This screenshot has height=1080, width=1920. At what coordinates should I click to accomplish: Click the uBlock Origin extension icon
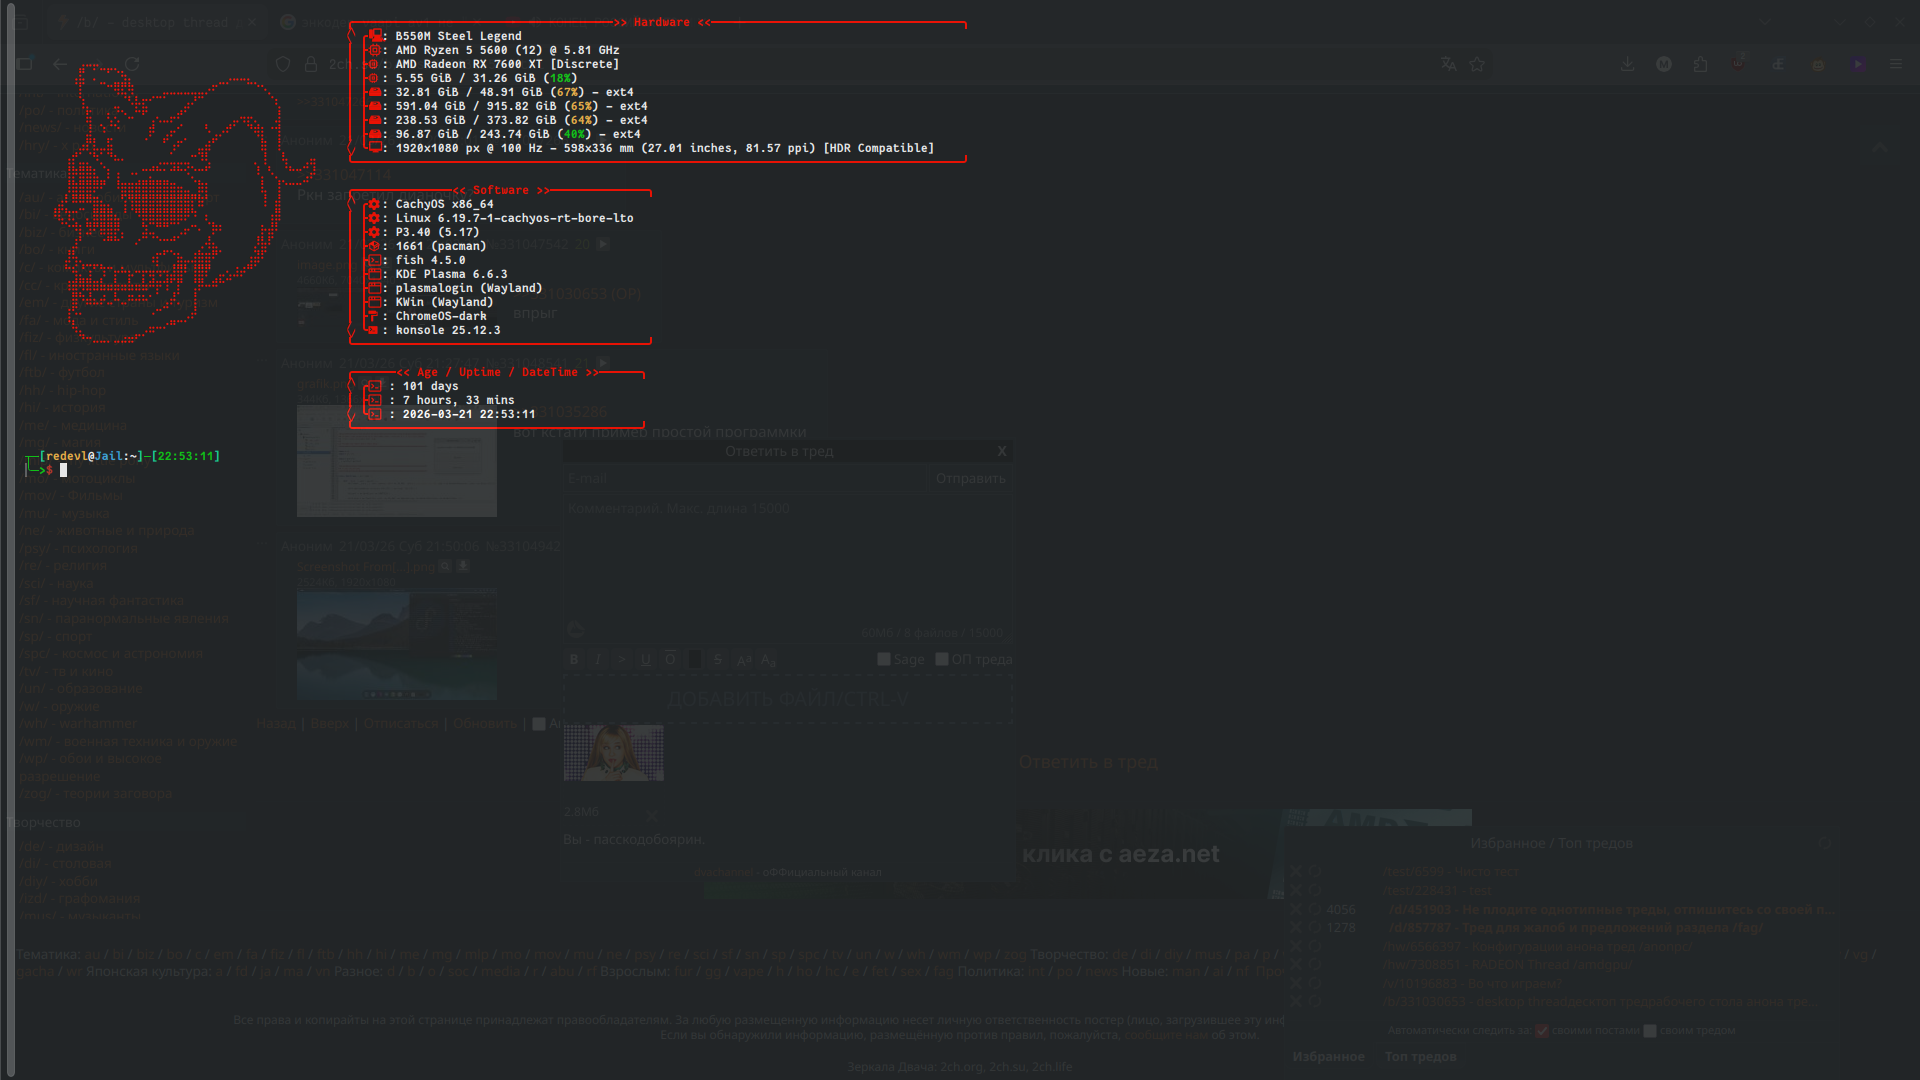click(1739, 64)
